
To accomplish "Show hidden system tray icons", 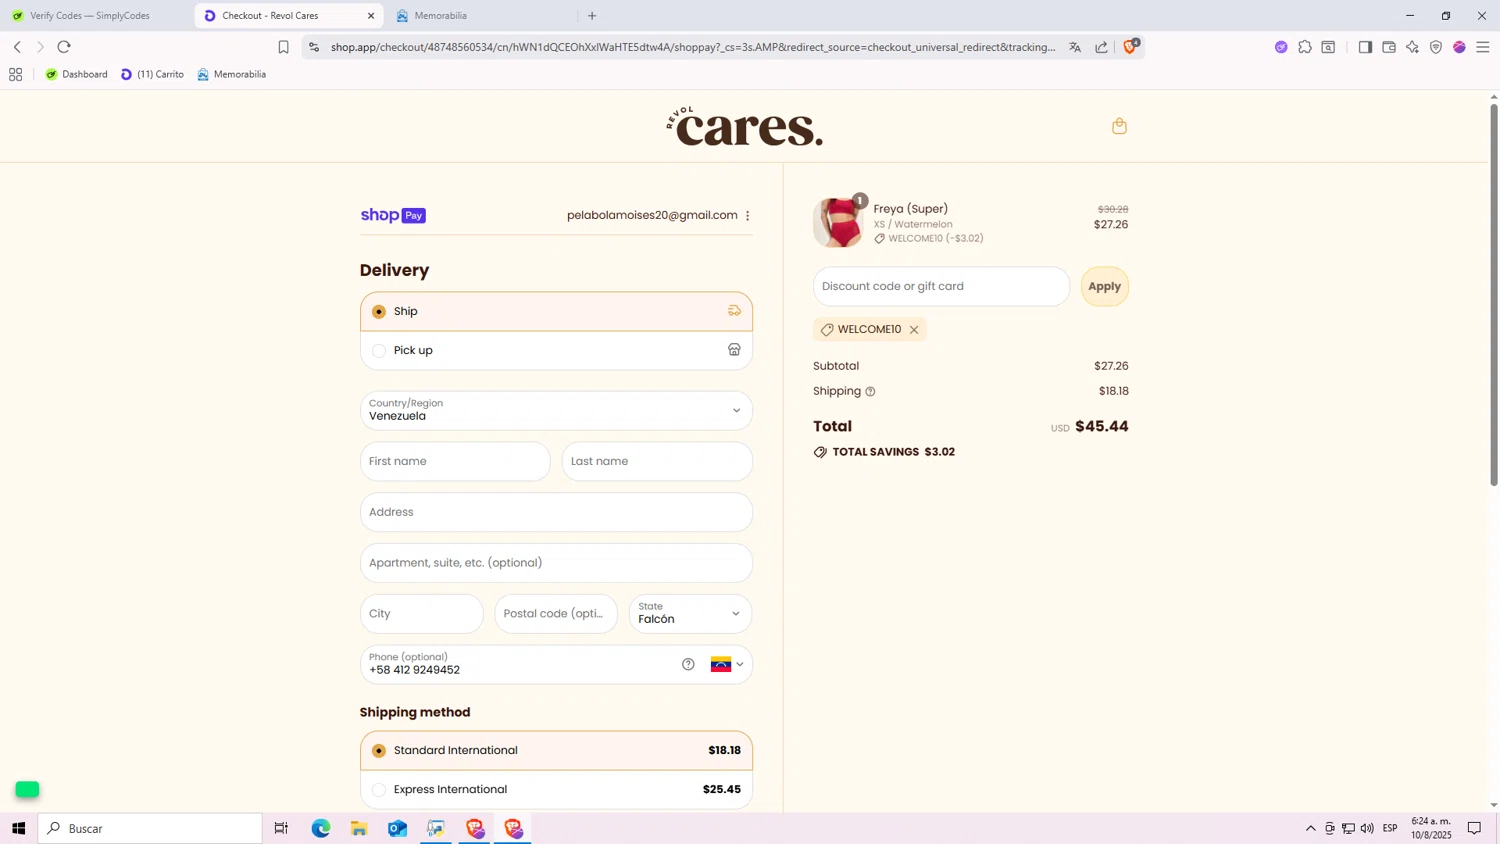I will 1310,828.
